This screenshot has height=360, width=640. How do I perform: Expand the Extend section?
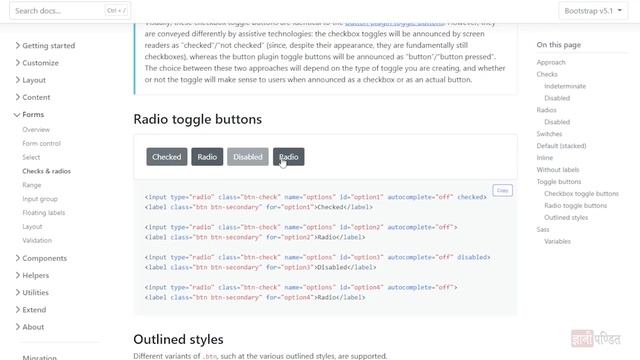(x=31, y=310)
